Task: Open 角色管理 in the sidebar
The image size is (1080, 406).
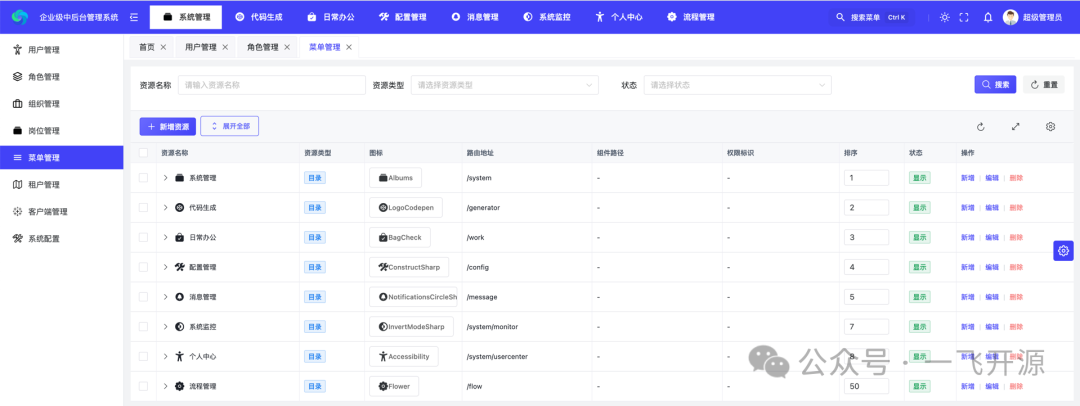Action: coord(61,77)
